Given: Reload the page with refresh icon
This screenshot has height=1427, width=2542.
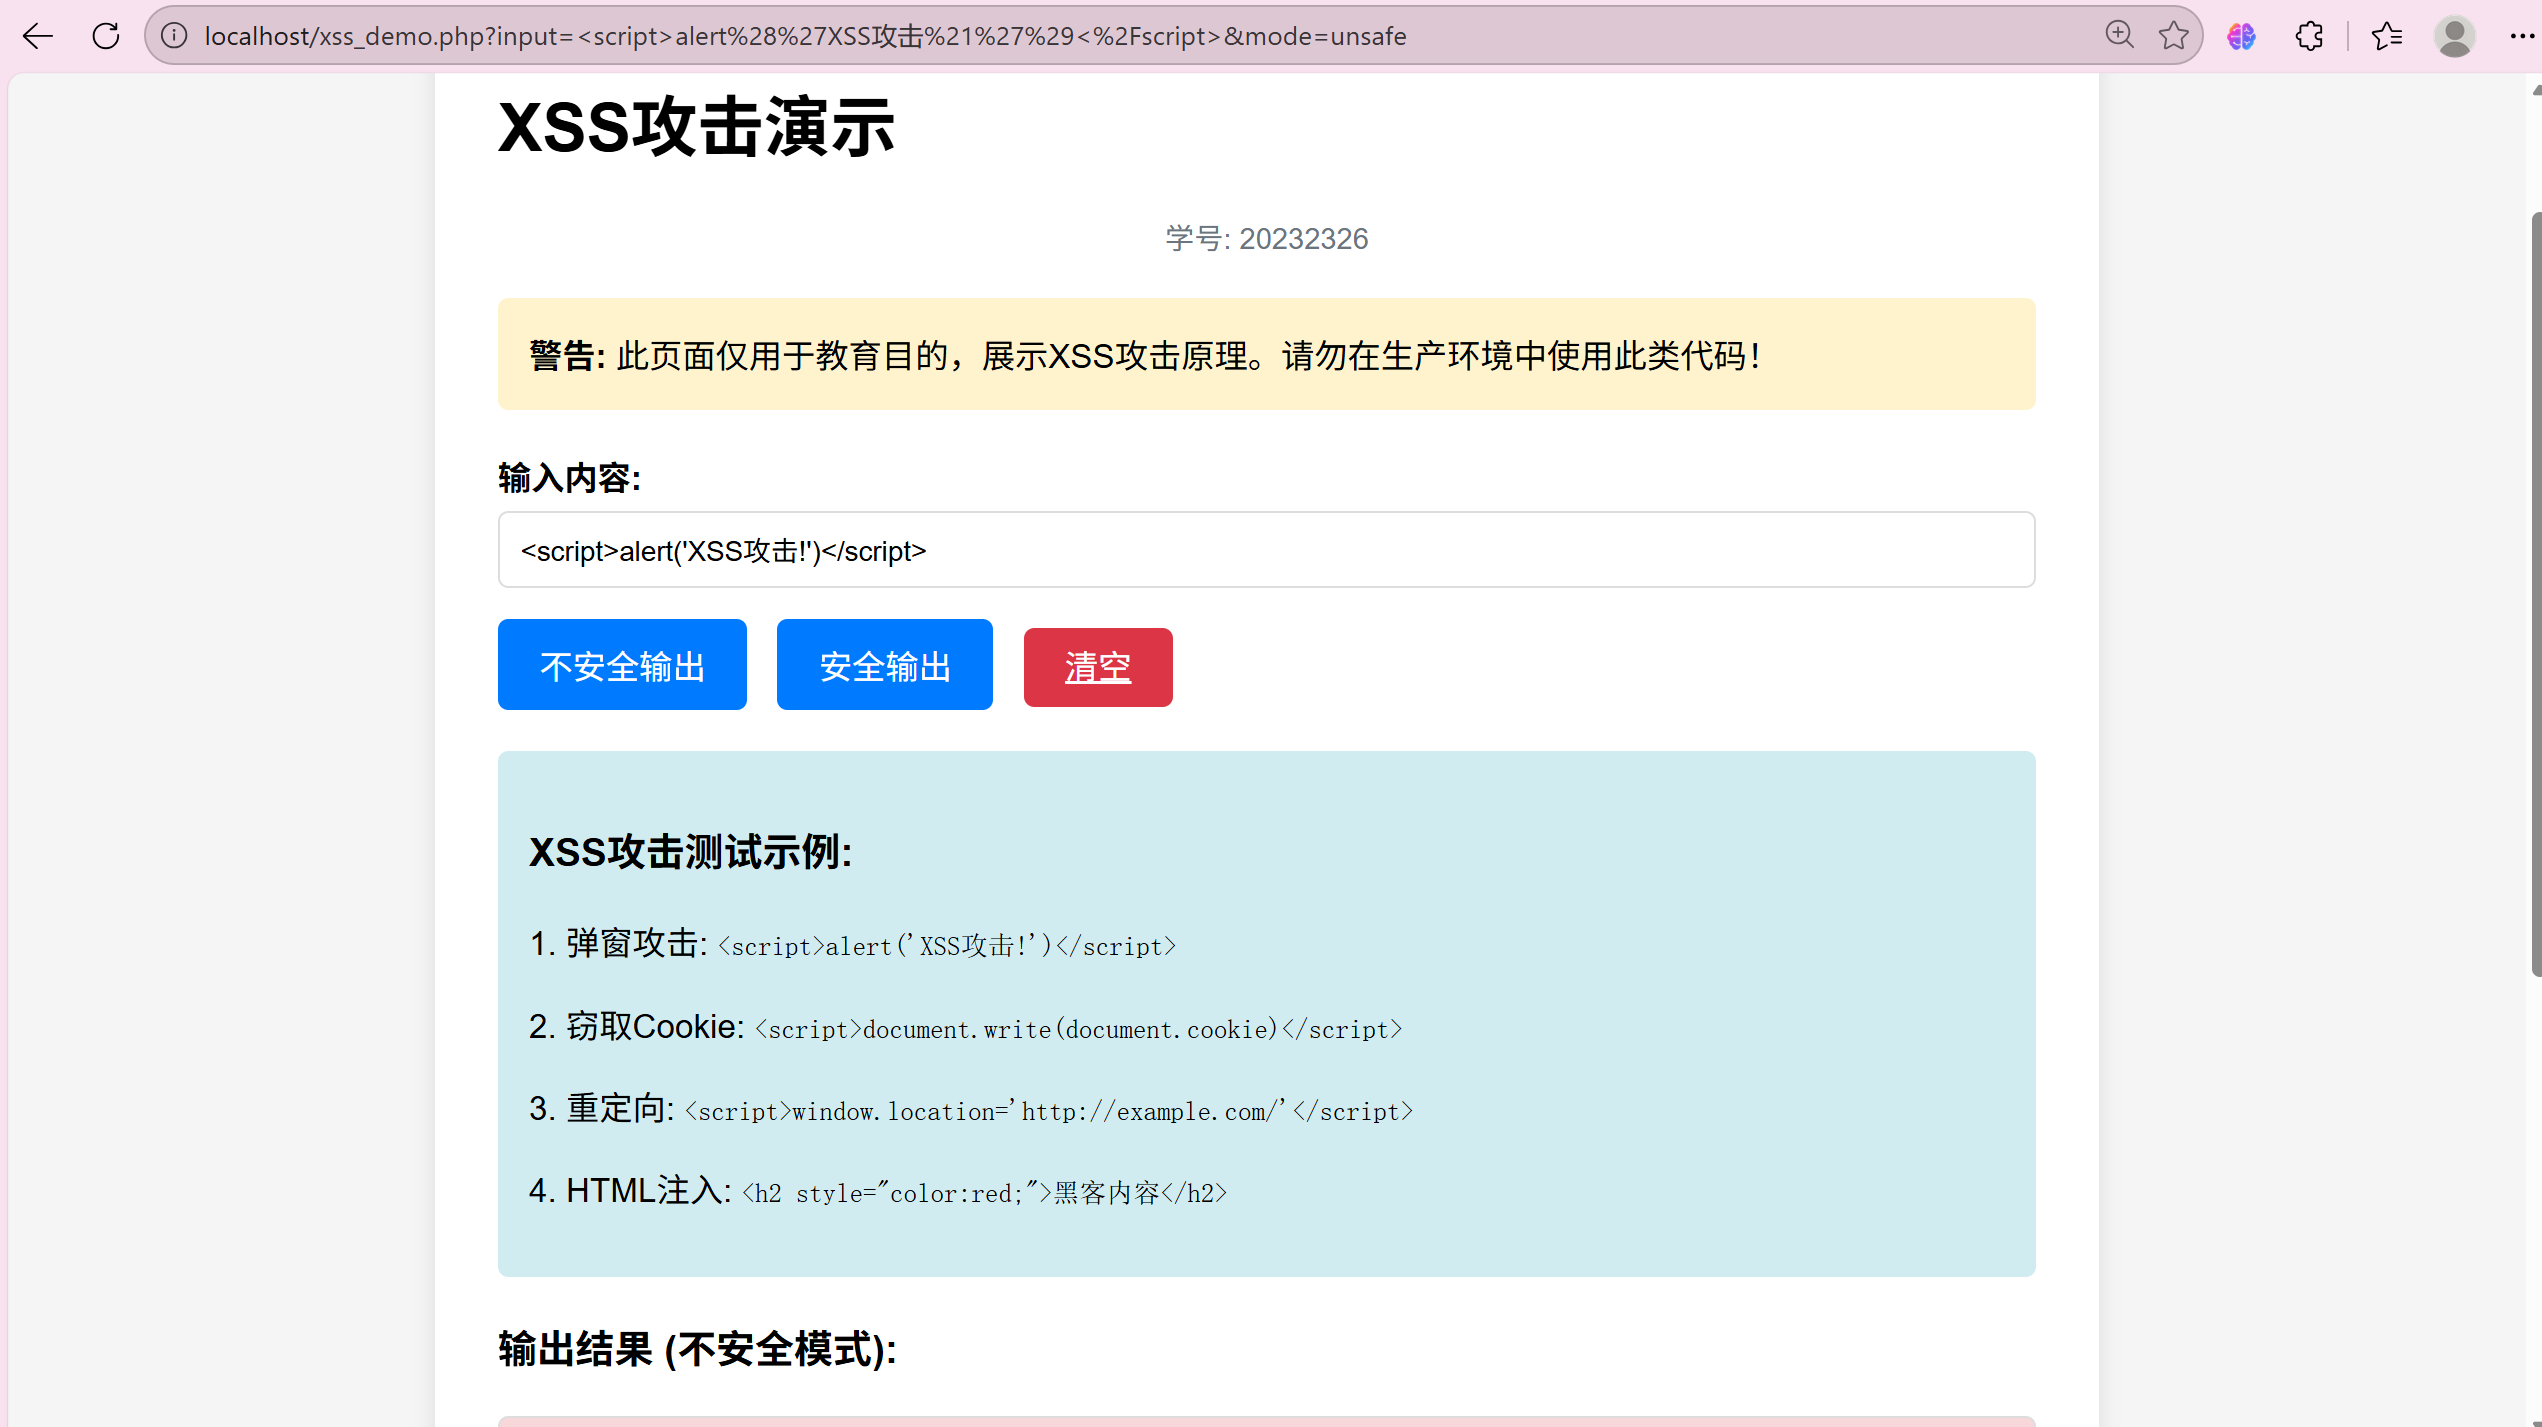Looking at the screenshot, I should coord(106,36).
